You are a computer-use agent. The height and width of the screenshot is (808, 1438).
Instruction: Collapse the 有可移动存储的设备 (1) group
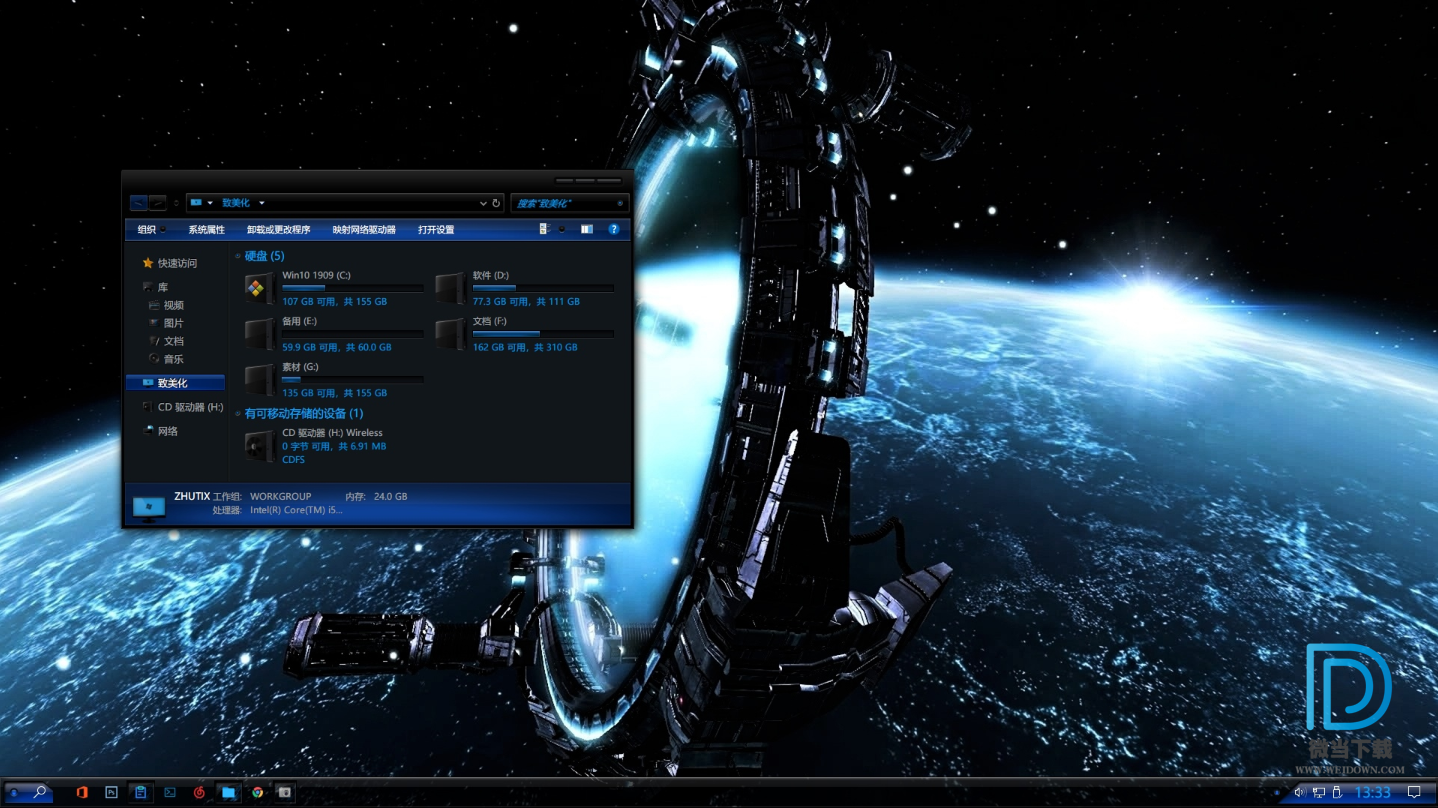click(x=238, y=414)
